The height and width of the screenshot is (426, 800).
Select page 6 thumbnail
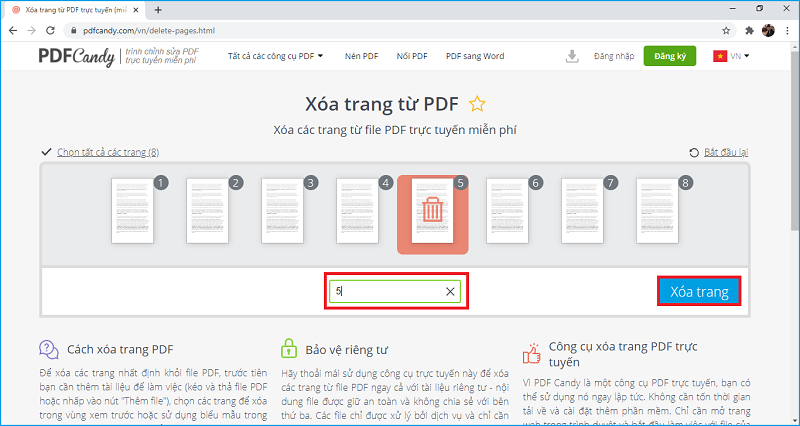point(507,210)
